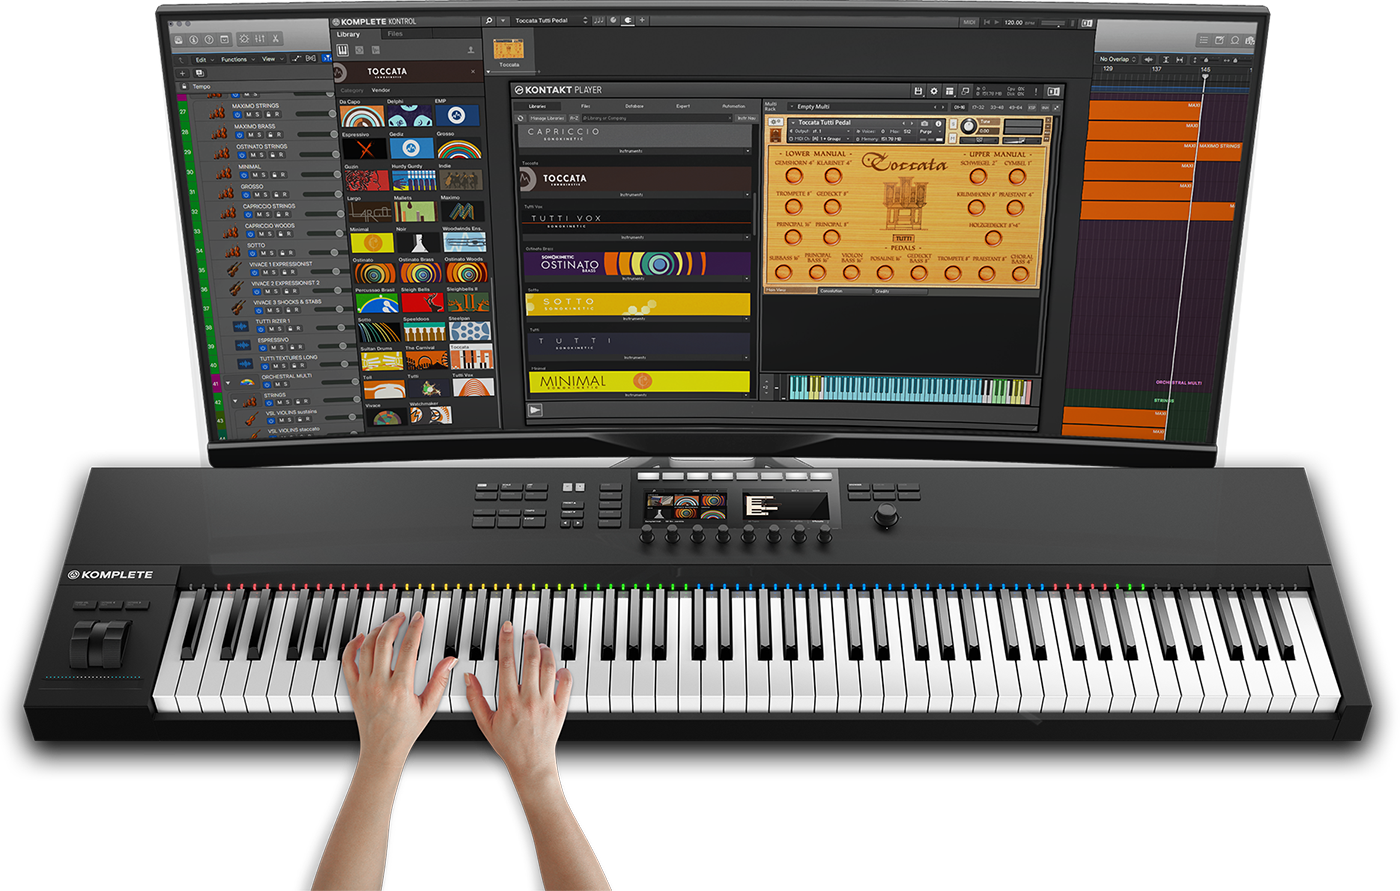
Task: Open the Automation tab in Kontakt Player
Action: click(x=733, y=106)
